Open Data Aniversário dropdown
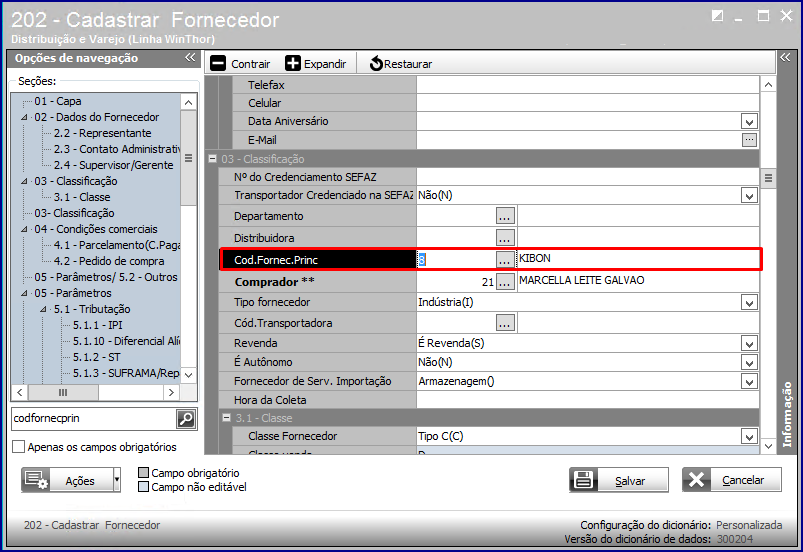The height and width of the screenshot is (552, 803). point(749,122)
